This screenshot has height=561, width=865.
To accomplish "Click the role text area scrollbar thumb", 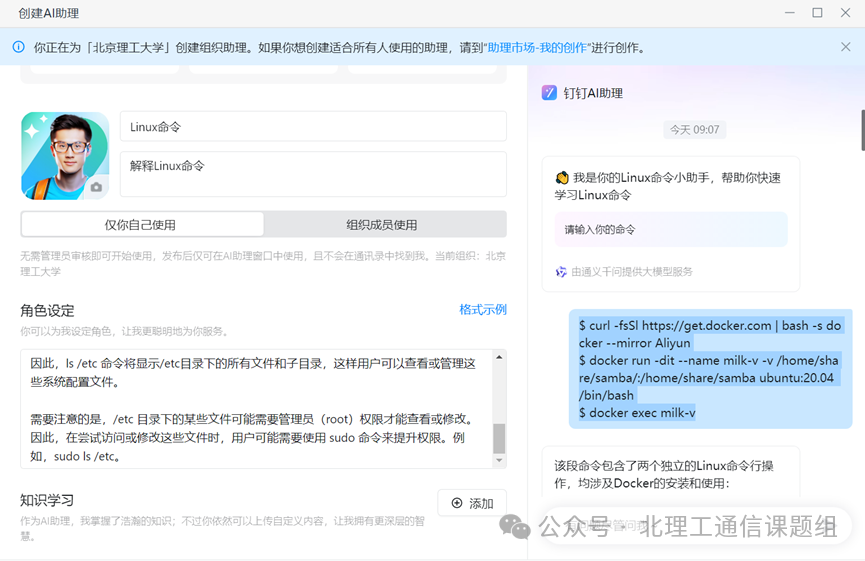I will click(499, 439).
